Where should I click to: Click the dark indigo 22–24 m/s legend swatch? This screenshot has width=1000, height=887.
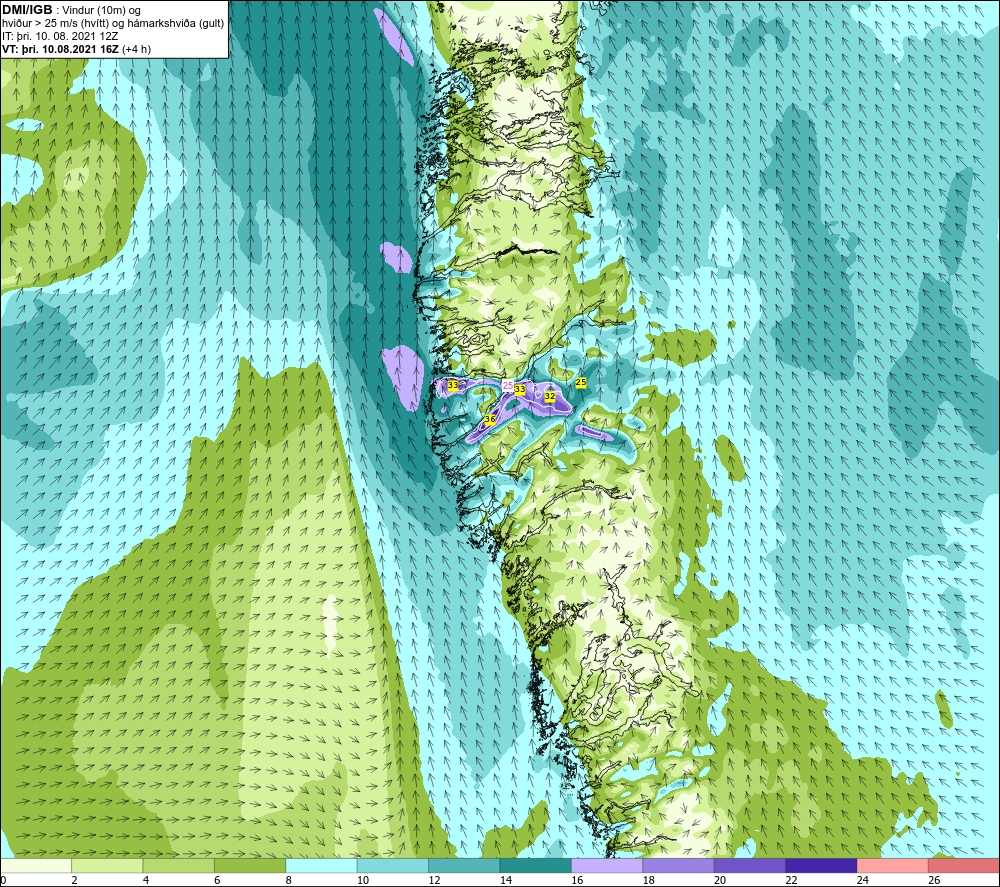821,865
